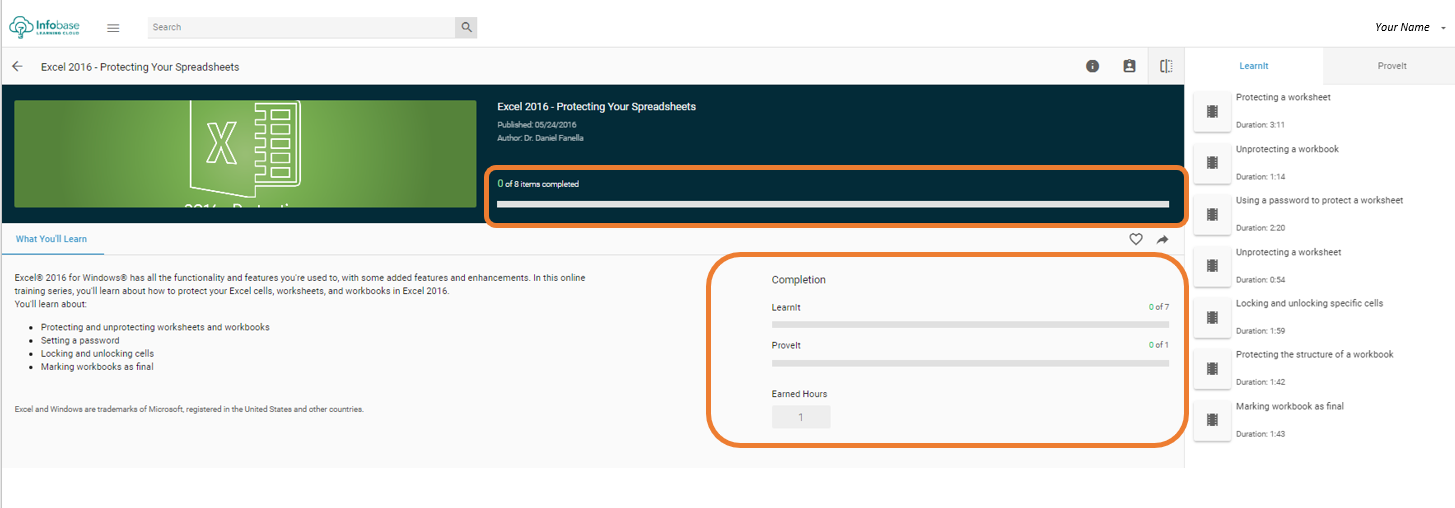This screenshot has height=508, width=1455.
Task: Open lesson 'Unprotecting a workbook'
Action: pos(1287,149)
